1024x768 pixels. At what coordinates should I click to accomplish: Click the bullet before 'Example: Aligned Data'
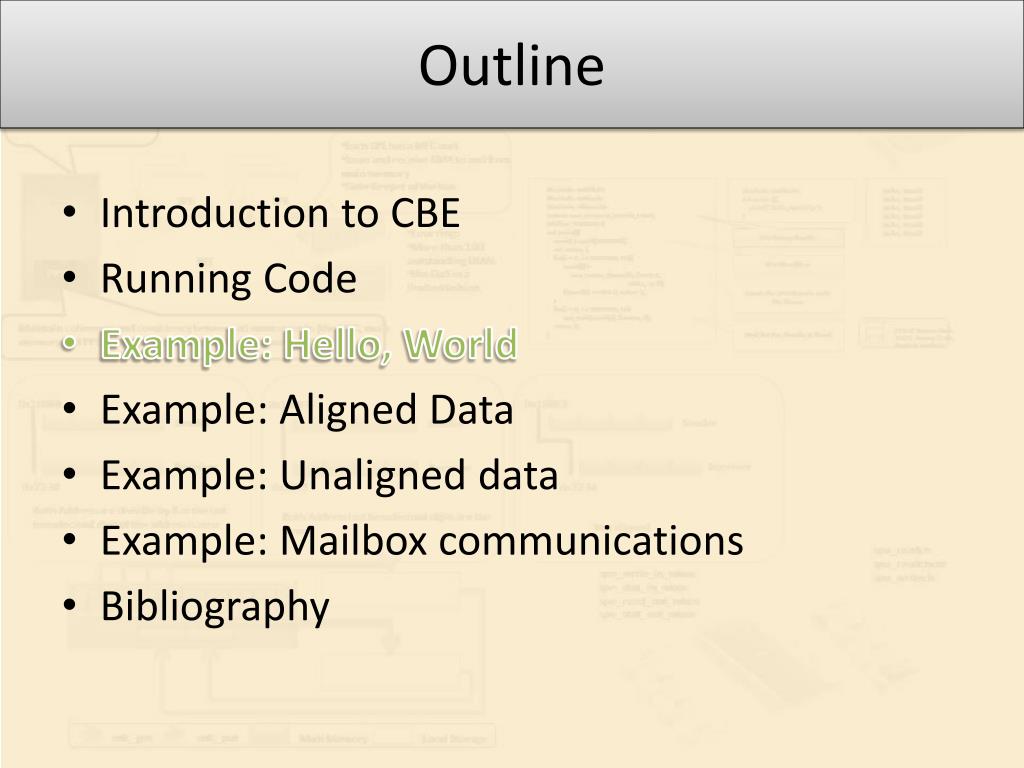coord(70,409)
